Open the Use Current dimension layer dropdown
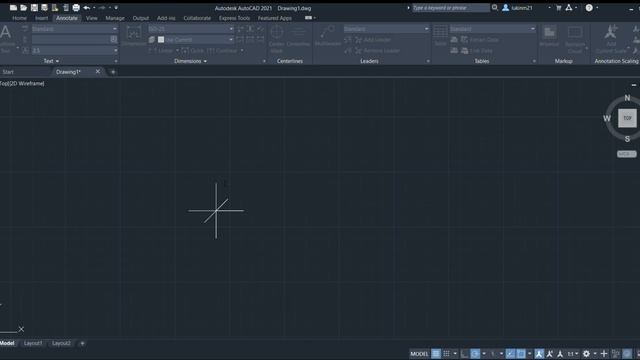The width and height of the screenshot is (640, 360). click(195, 40)
